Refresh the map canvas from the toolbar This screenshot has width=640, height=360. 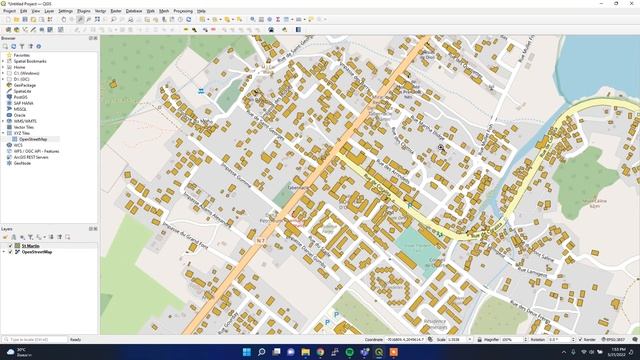pyautogui.click(x=189, y=19)
